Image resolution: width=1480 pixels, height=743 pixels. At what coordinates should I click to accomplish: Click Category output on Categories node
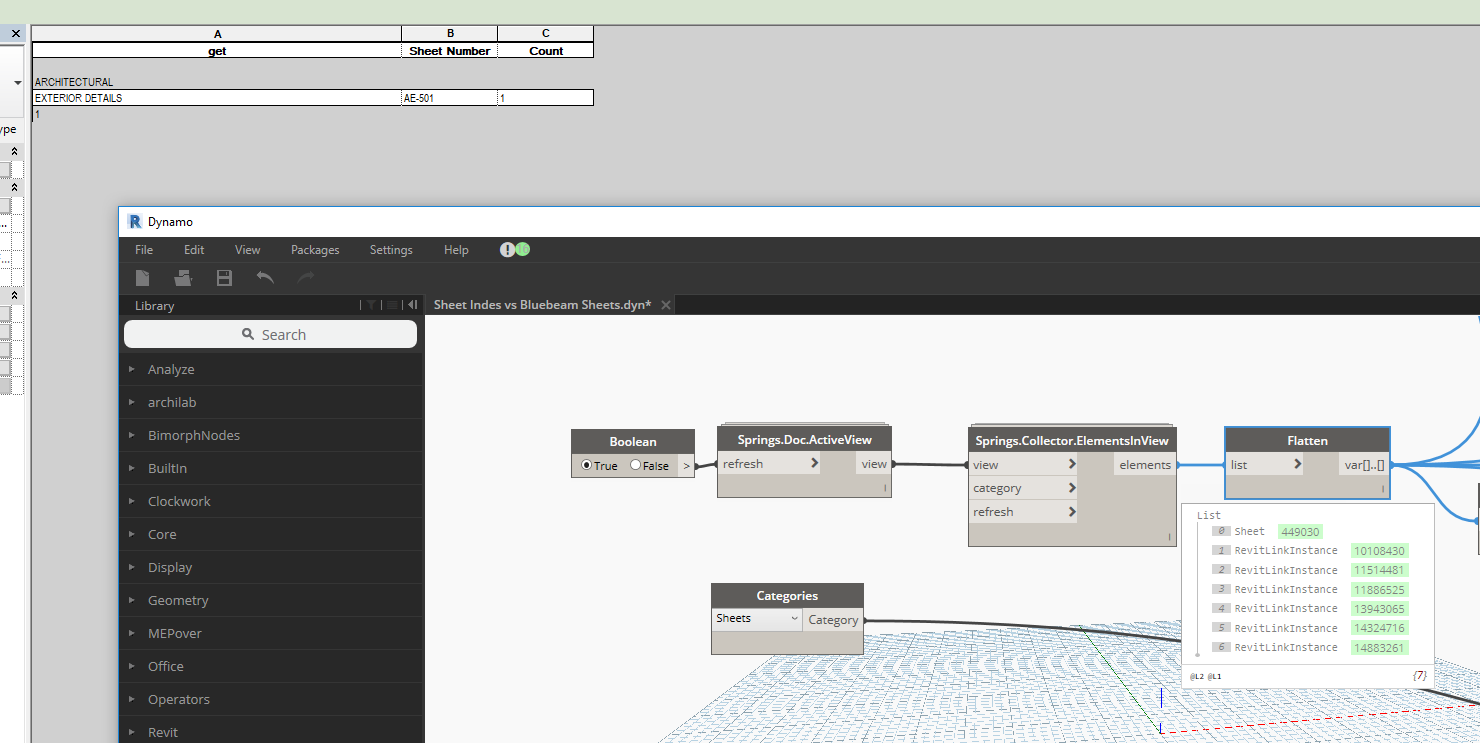pos(833,620)
